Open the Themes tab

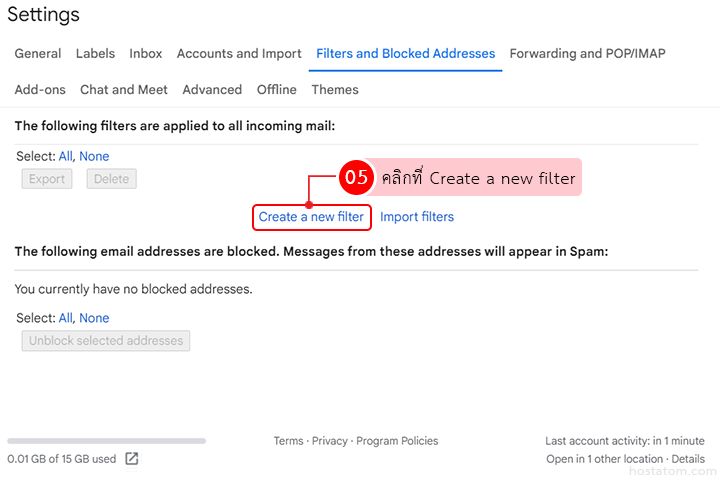[x=335, y=90]
